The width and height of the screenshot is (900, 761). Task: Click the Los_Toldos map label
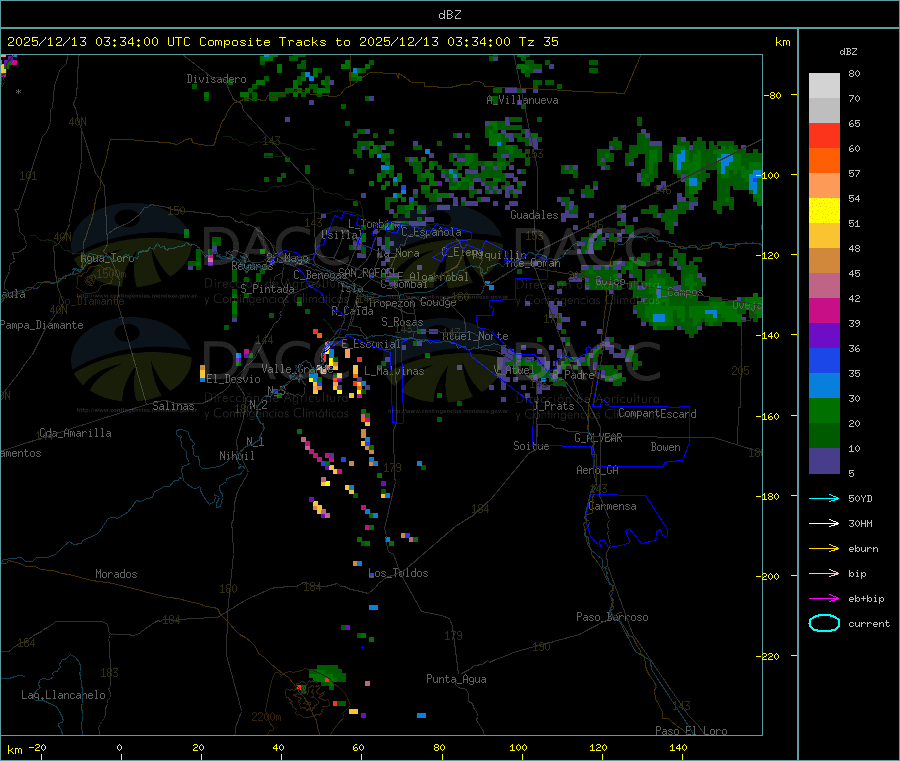point(398,573)
